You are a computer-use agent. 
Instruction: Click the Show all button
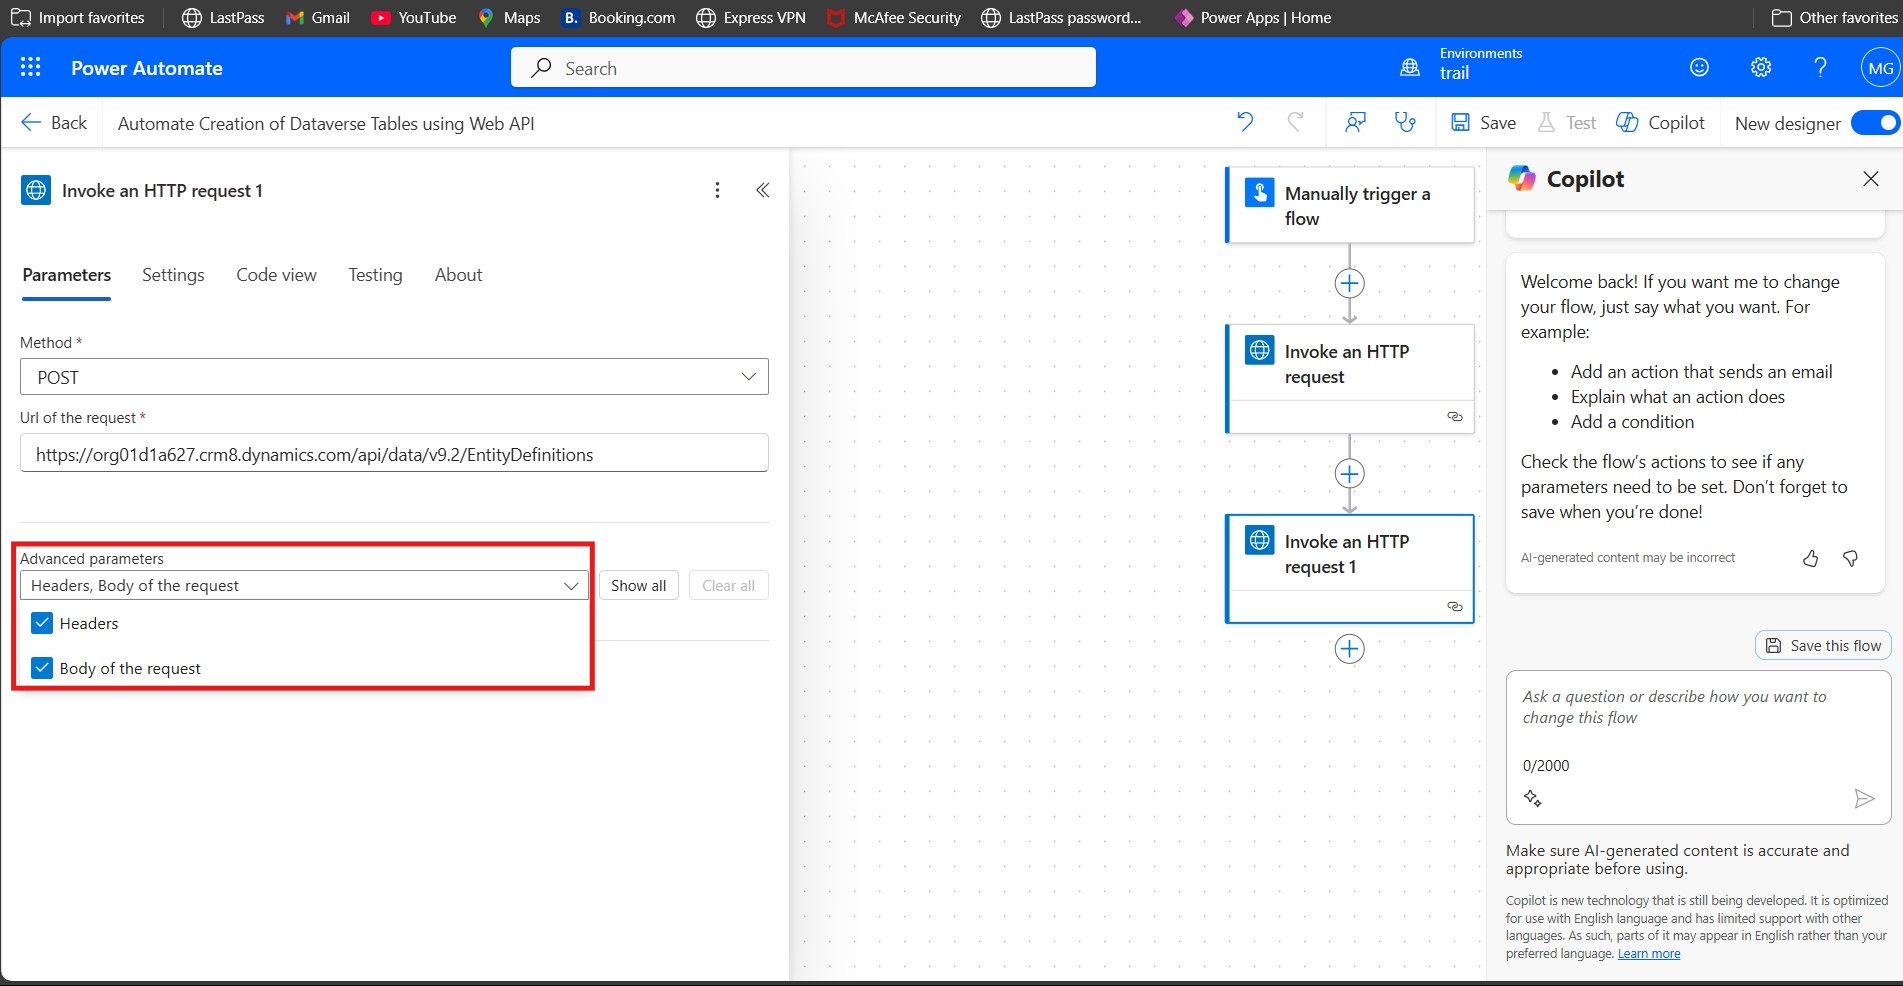[638, 586]
